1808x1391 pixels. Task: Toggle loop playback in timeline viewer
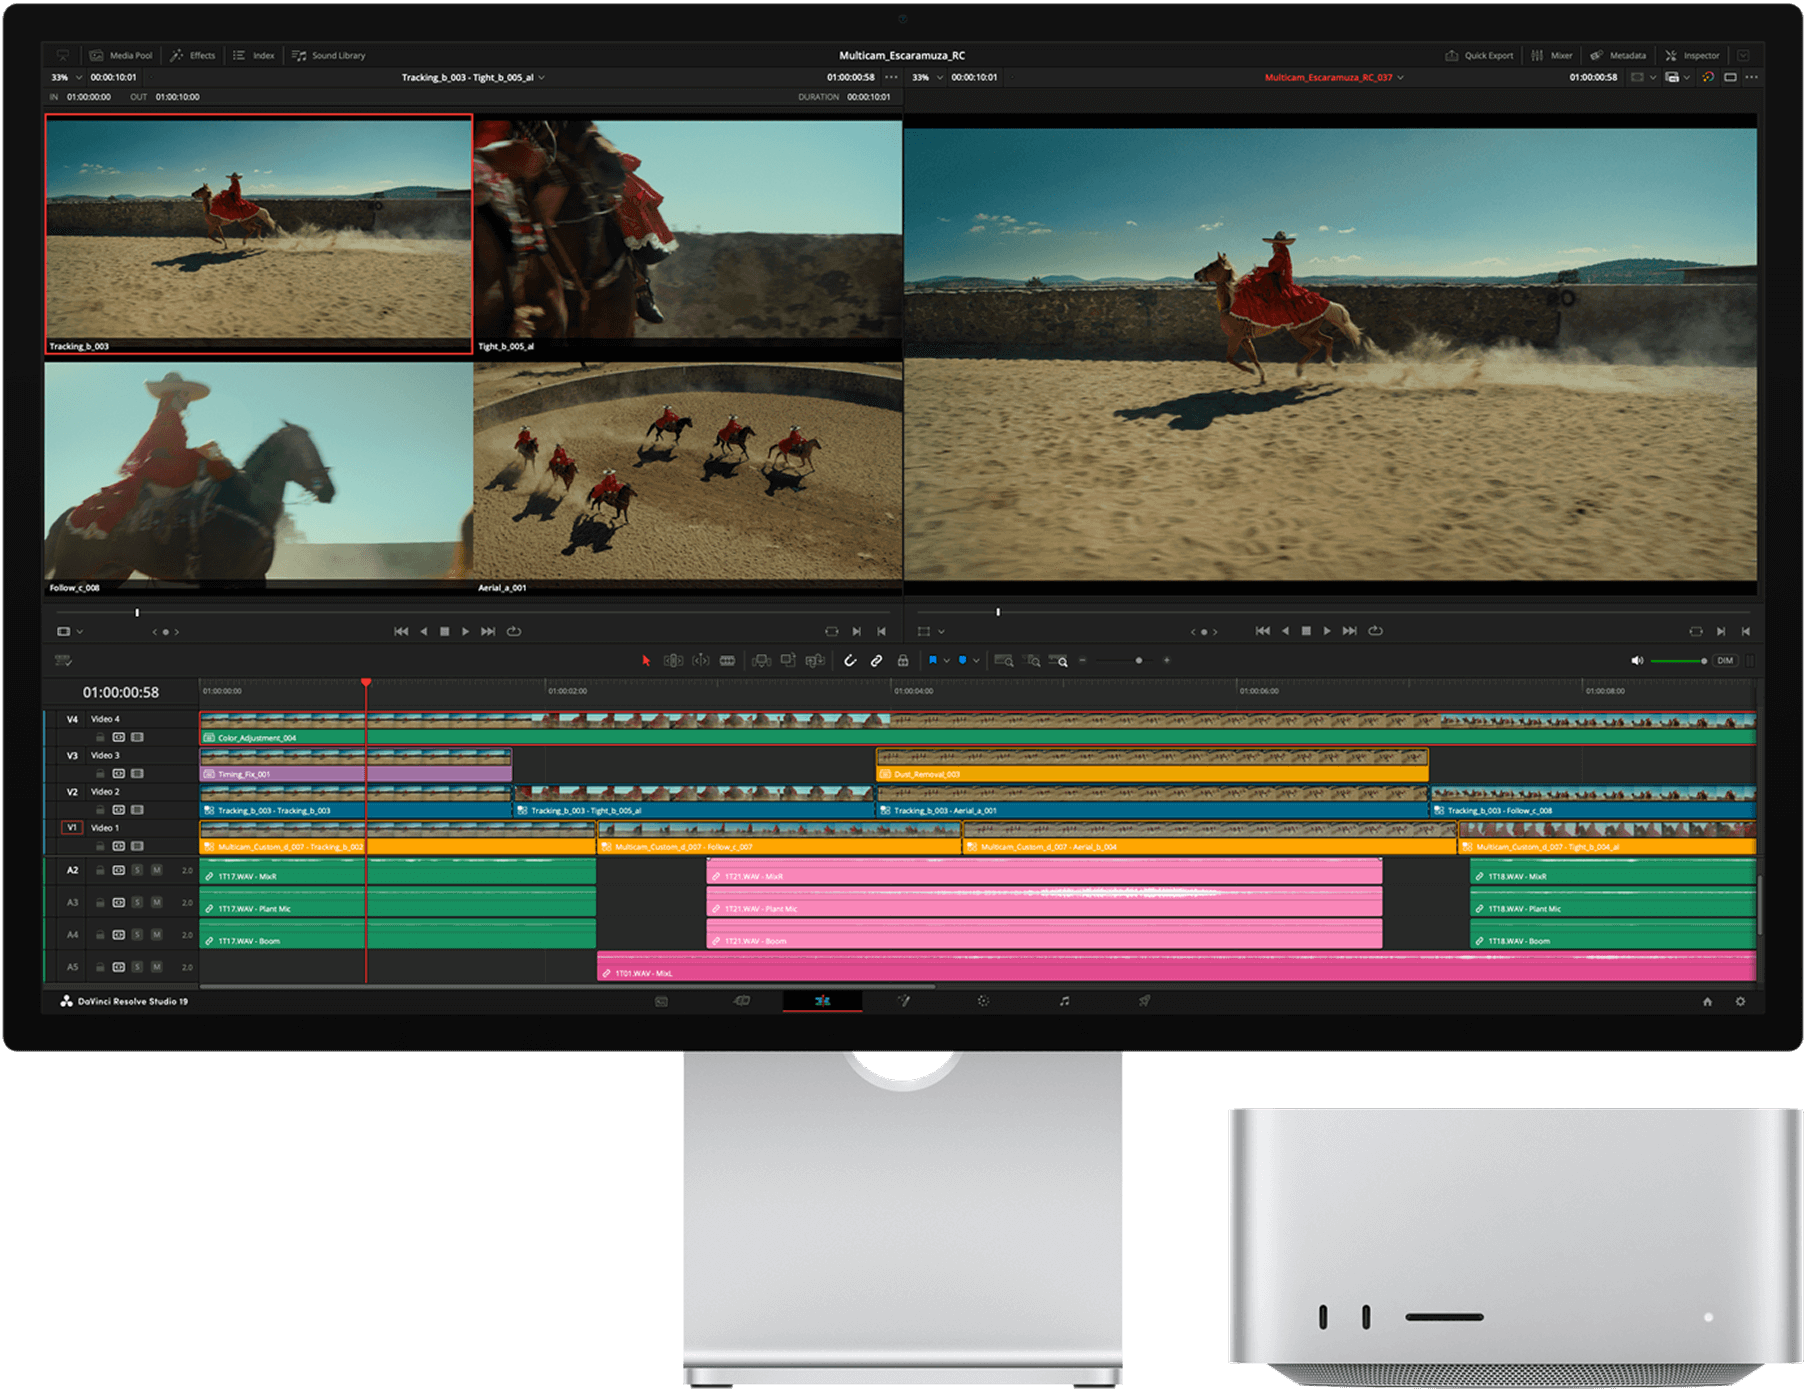1376,631
